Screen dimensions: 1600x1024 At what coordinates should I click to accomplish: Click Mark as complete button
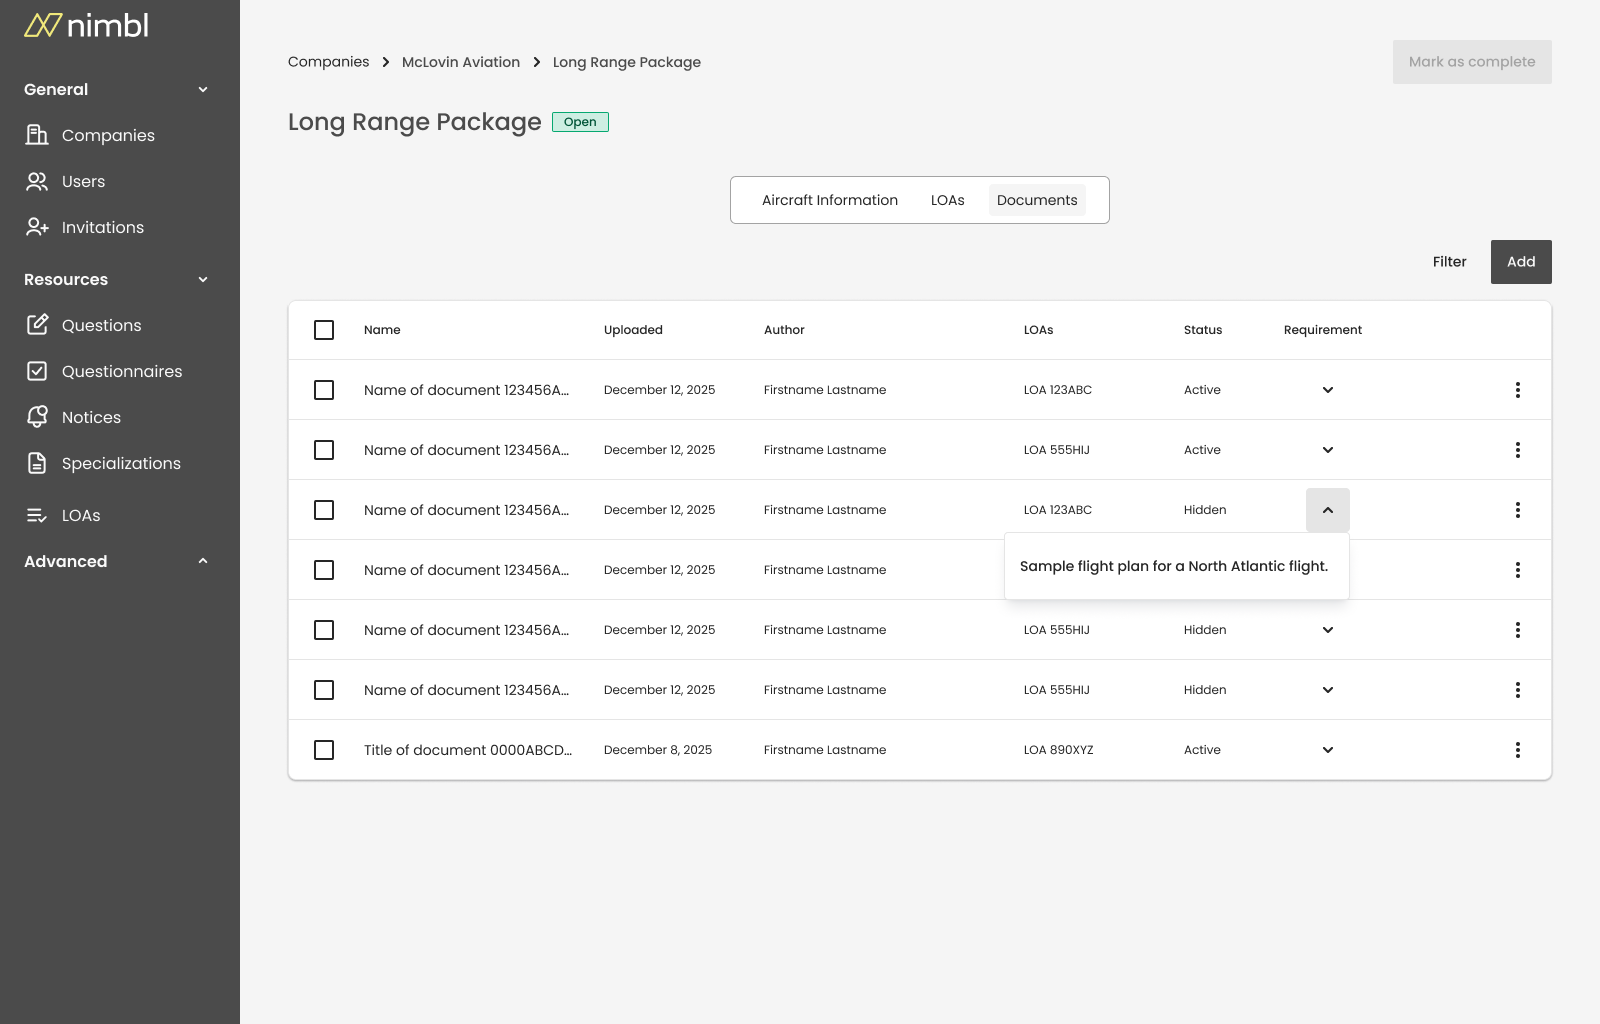[1472, 62]
